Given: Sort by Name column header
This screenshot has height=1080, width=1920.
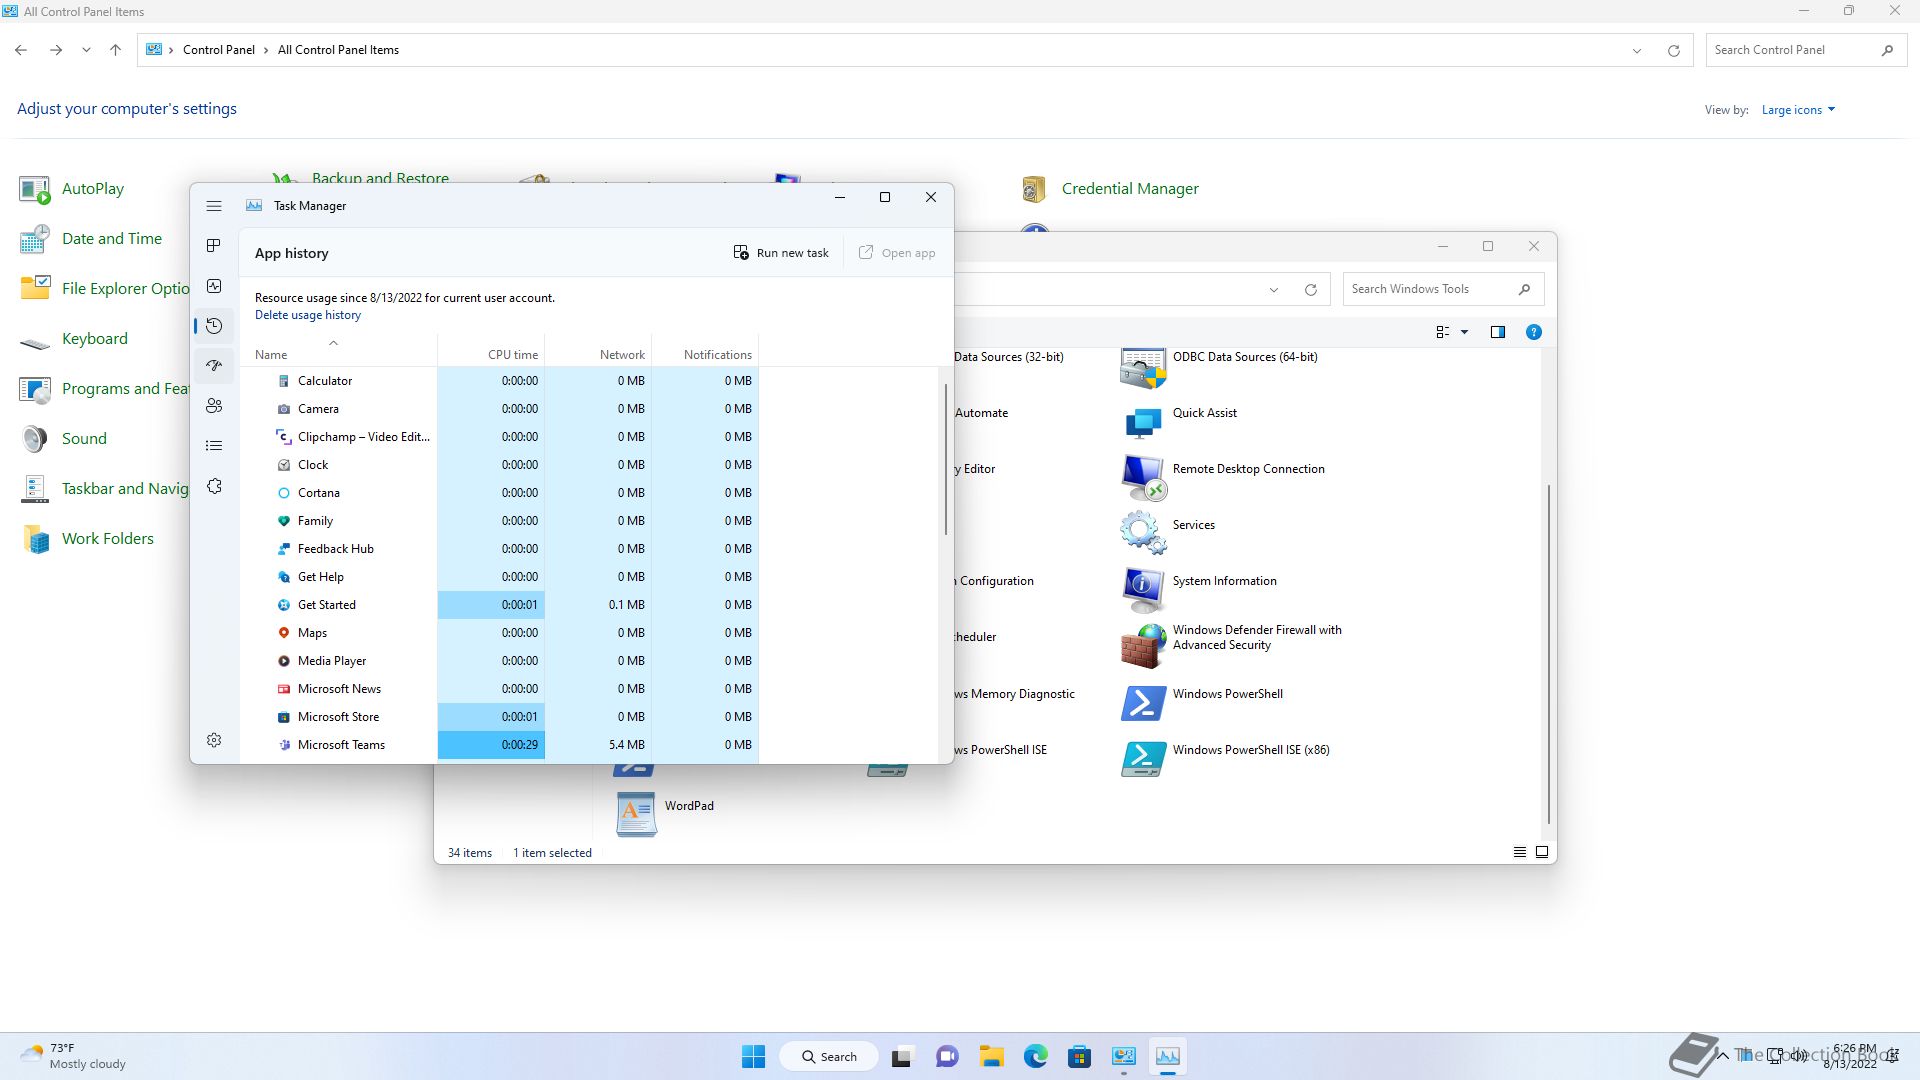Looking at the screenshot, I should 338,349.
